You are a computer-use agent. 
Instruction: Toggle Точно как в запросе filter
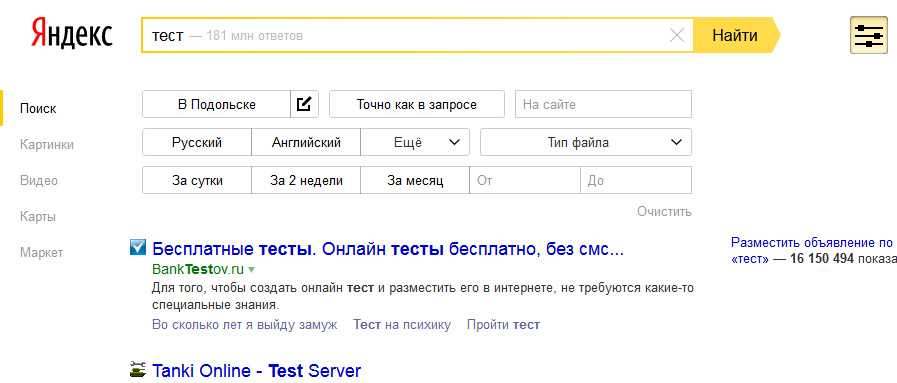pos(417,105)
